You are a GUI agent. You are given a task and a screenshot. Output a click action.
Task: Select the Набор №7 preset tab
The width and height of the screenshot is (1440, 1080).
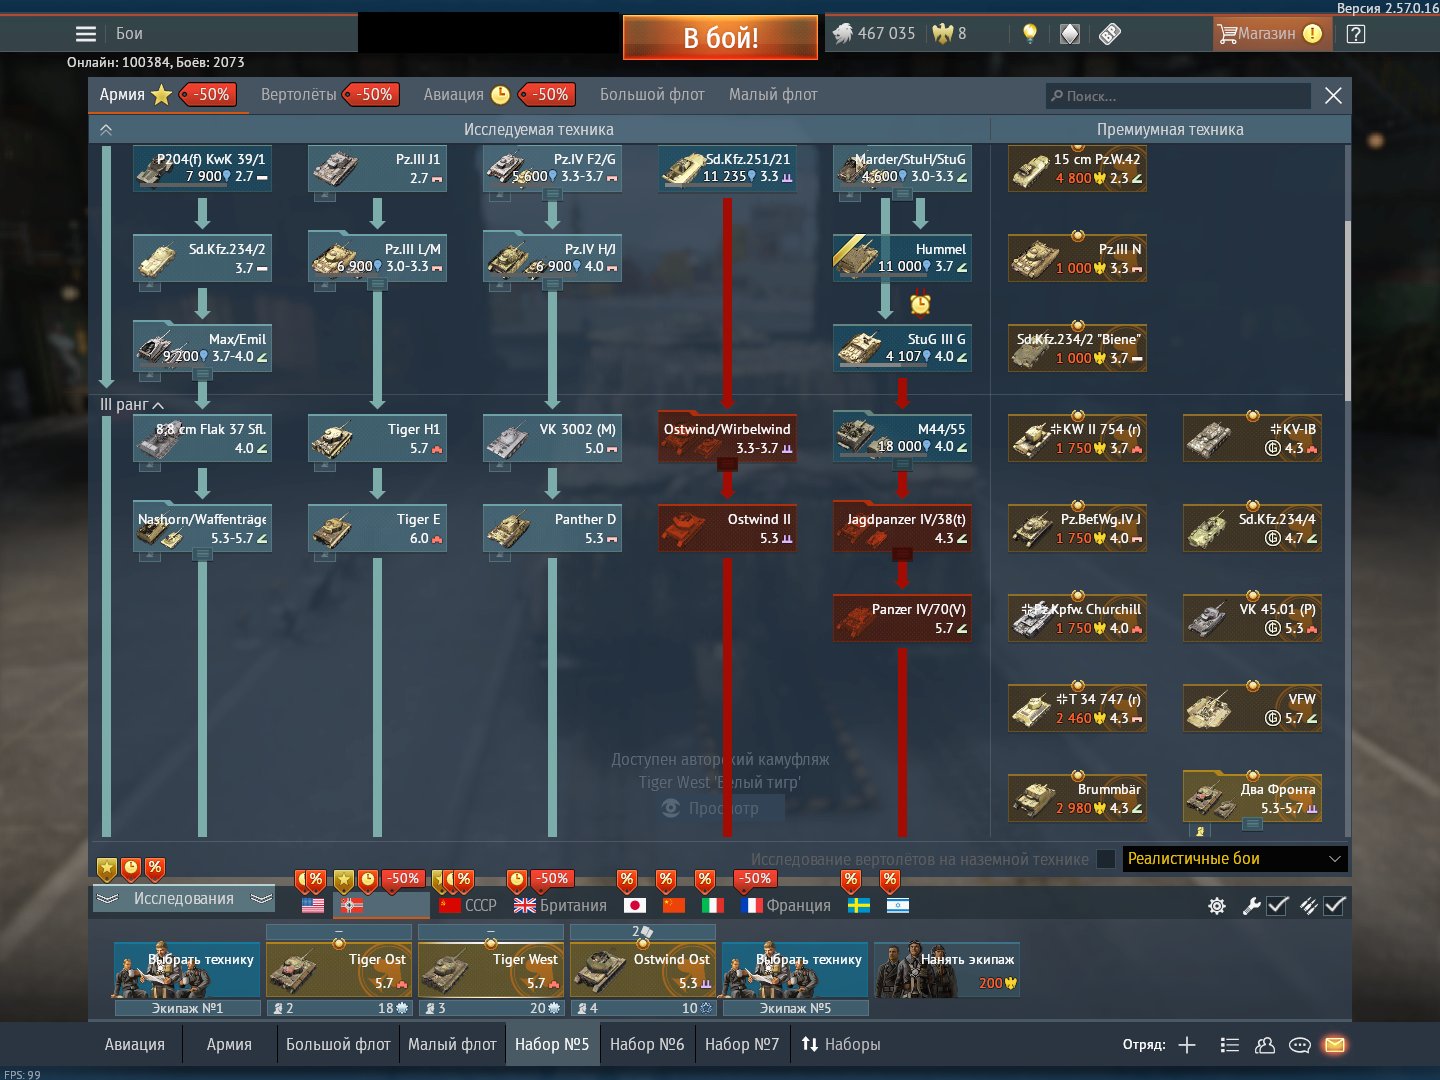(742, 1045)
